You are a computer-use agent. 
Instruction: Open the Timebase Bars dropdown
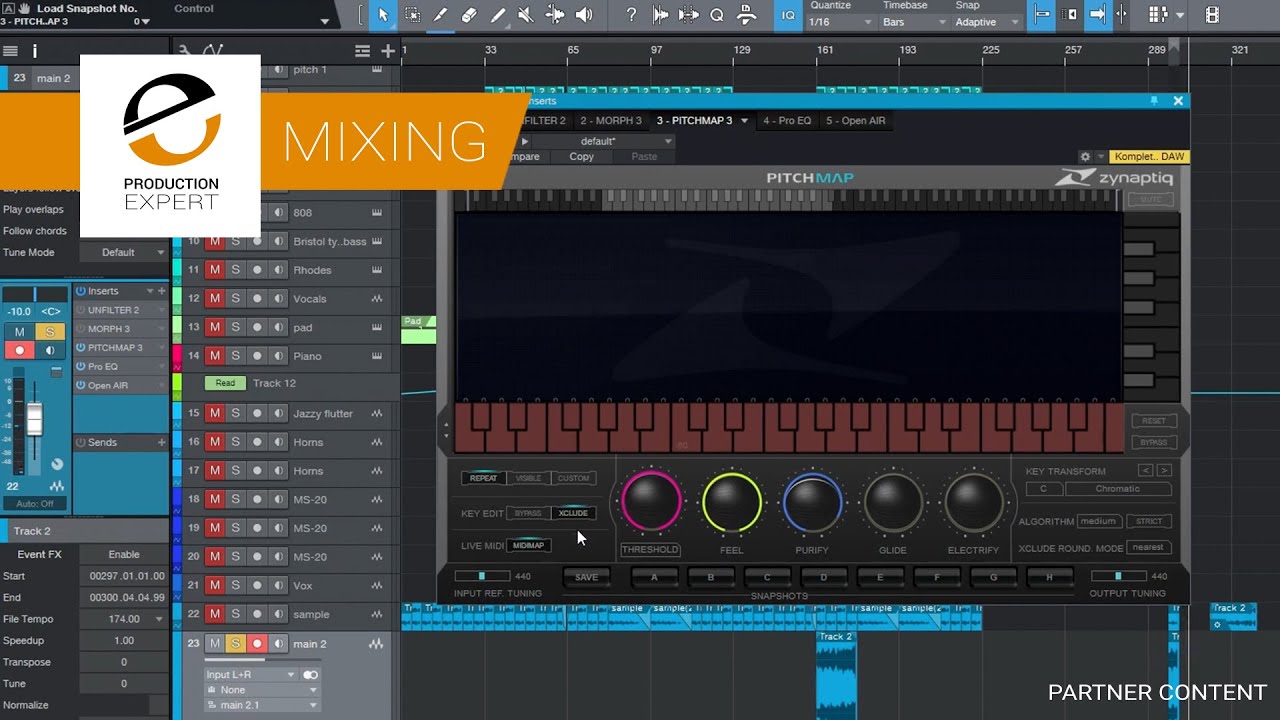914,22
